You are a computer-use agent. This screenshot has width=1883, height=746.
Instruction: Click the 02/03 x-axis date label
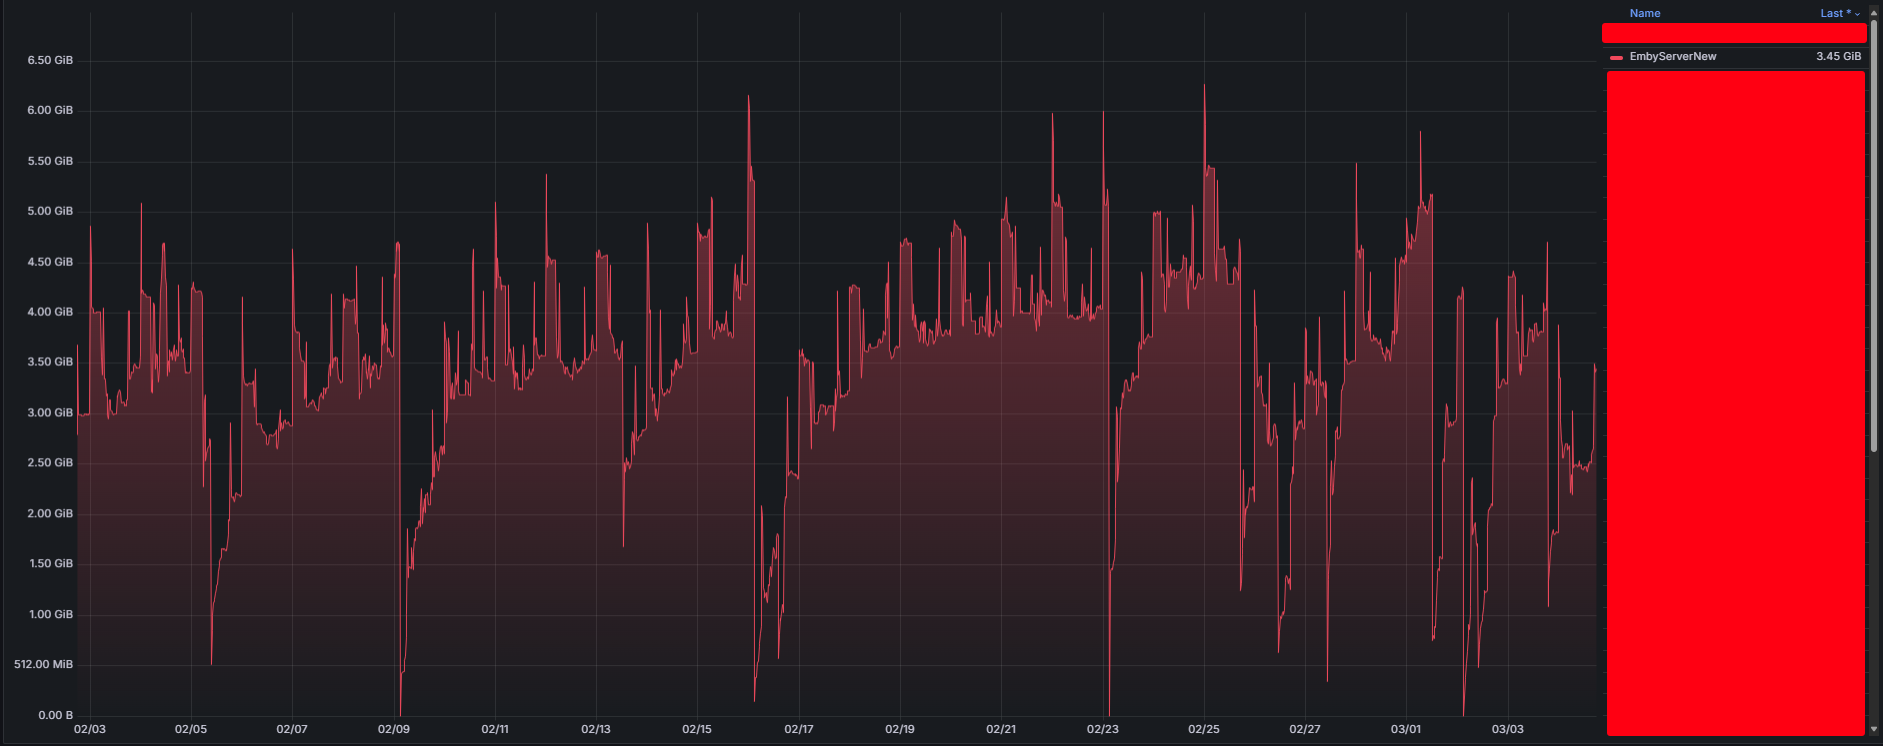point(90,729)
